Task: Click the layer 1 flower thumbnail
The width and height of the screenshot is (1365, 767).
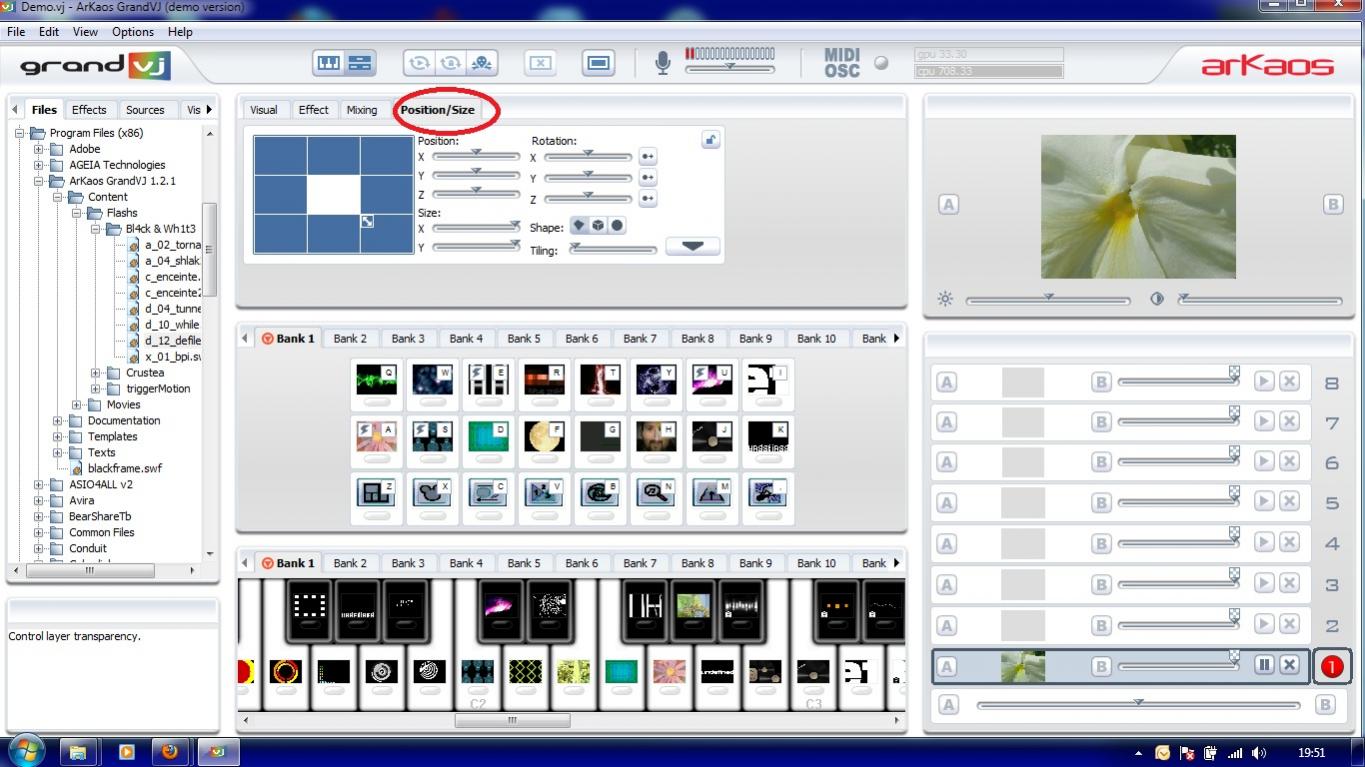Action: 1022,666
